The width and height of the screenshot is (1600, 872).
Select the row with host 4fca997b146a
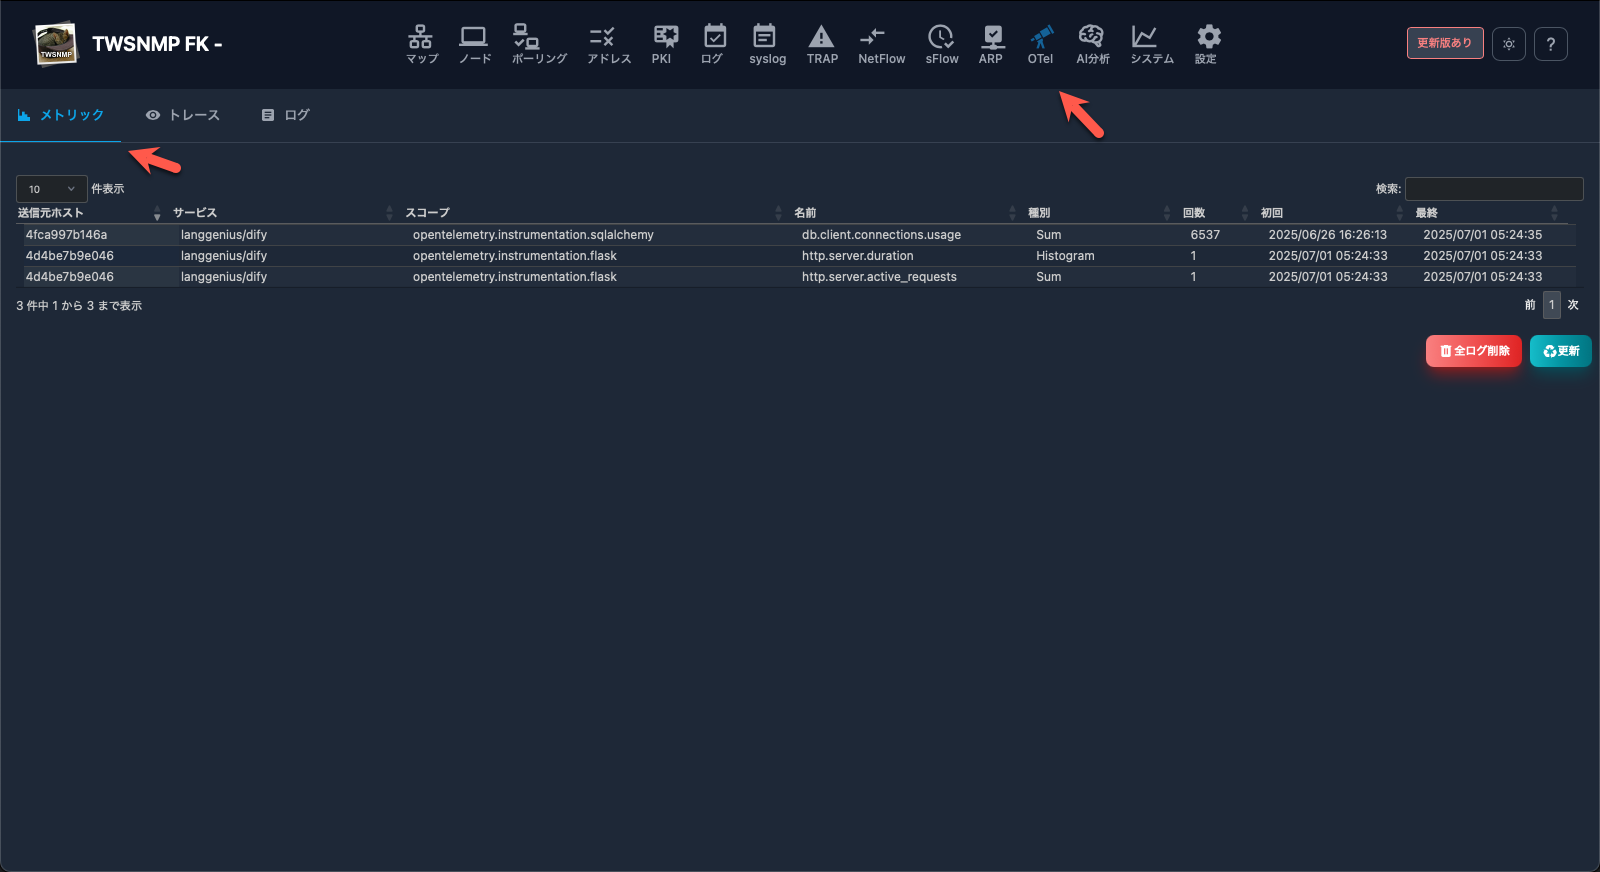796,235
